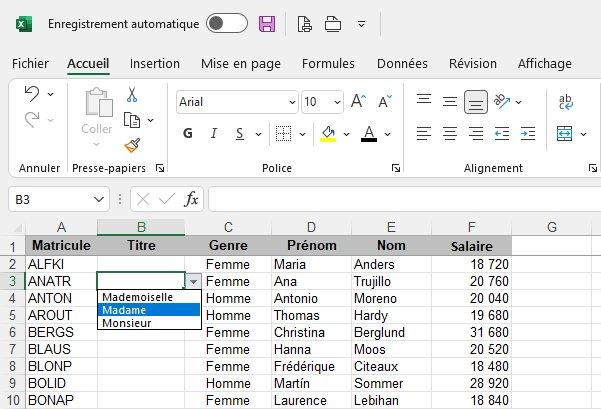Choose Mademoiselle from the list
Image resolution: width=601 pixels, height=409 pixels.
click(x=149, y=297)
